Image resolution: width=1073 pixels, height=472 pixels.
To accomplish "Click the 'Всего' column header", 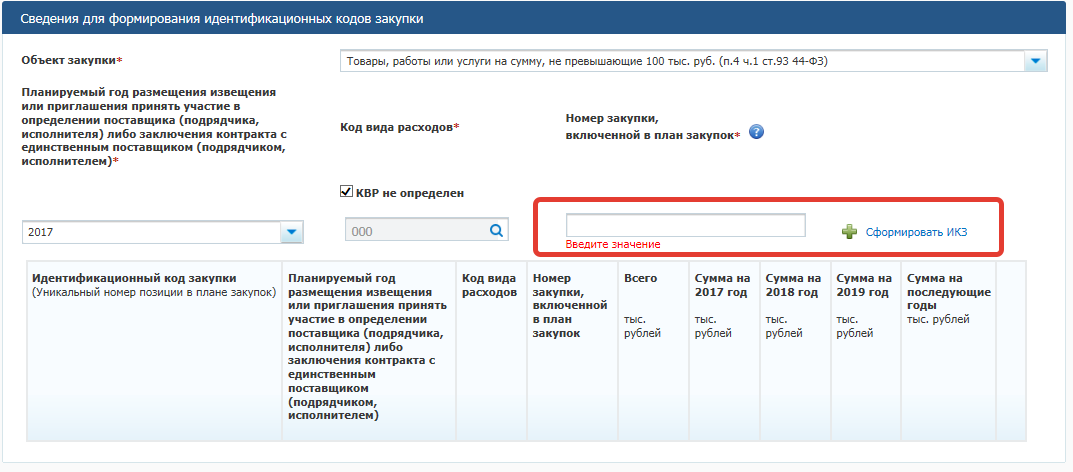I will [x=634, y=278].
